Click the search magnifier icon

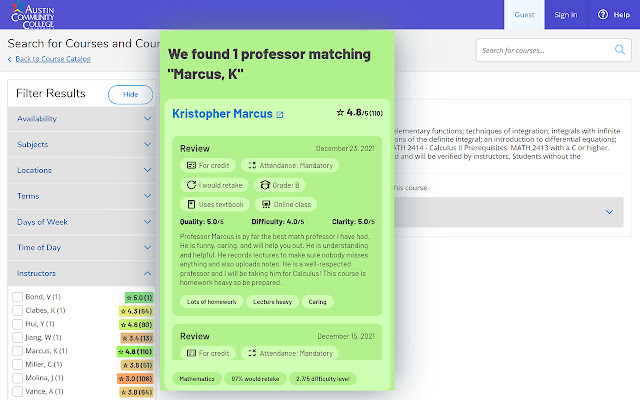pos(620,49)
